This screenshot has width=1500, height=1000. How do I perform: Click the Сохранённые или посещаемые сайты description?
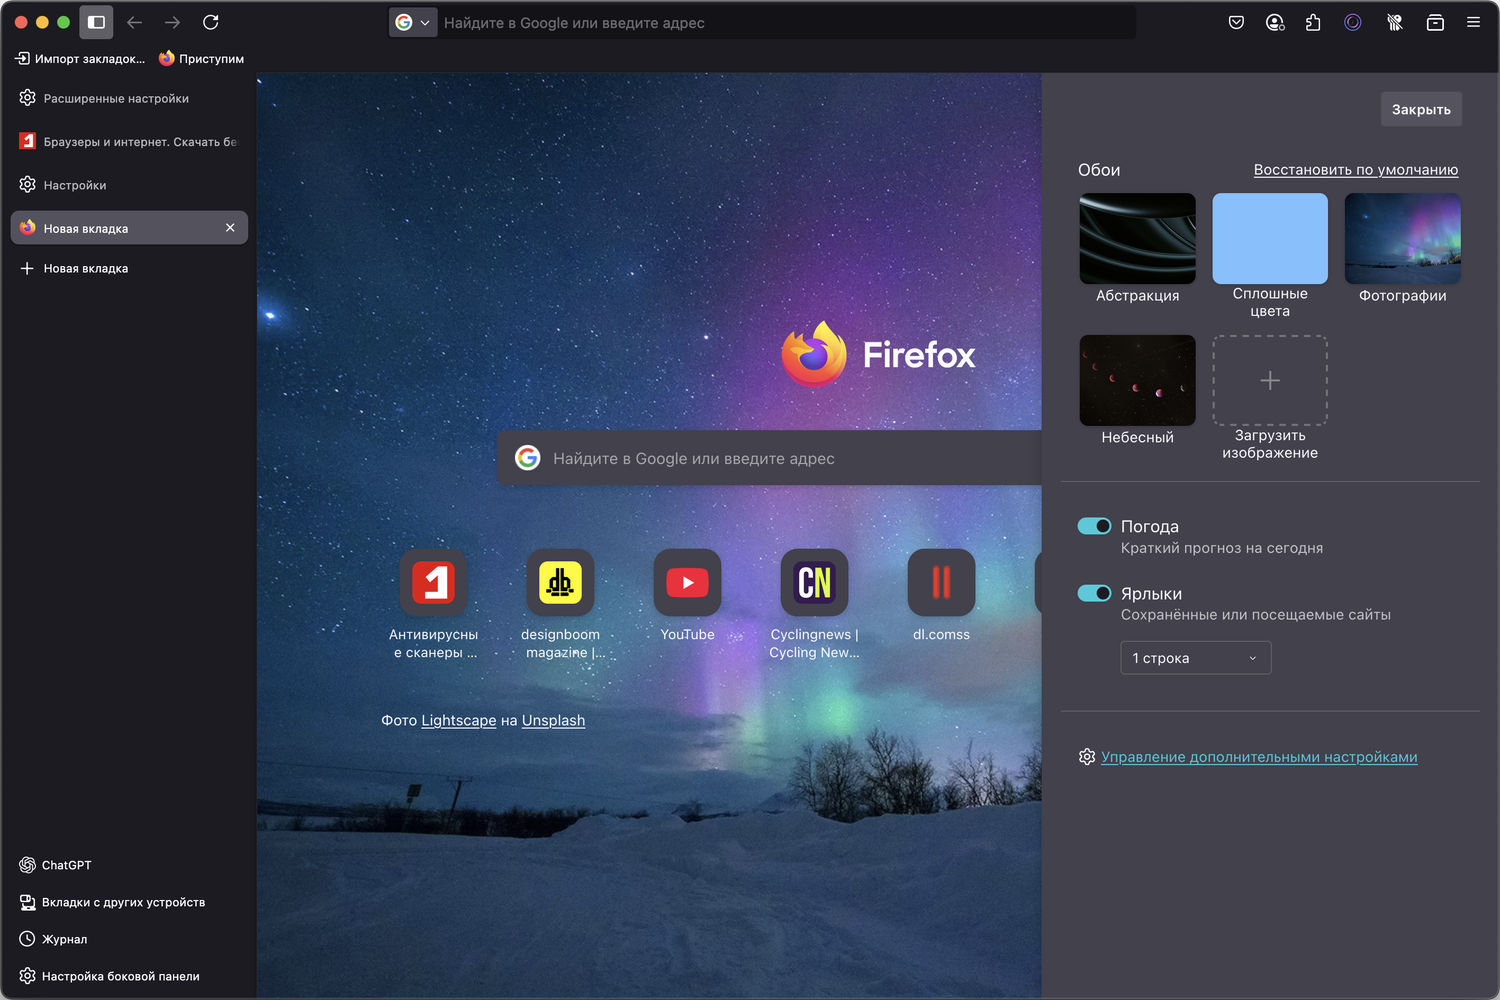tap(1256, 615)
